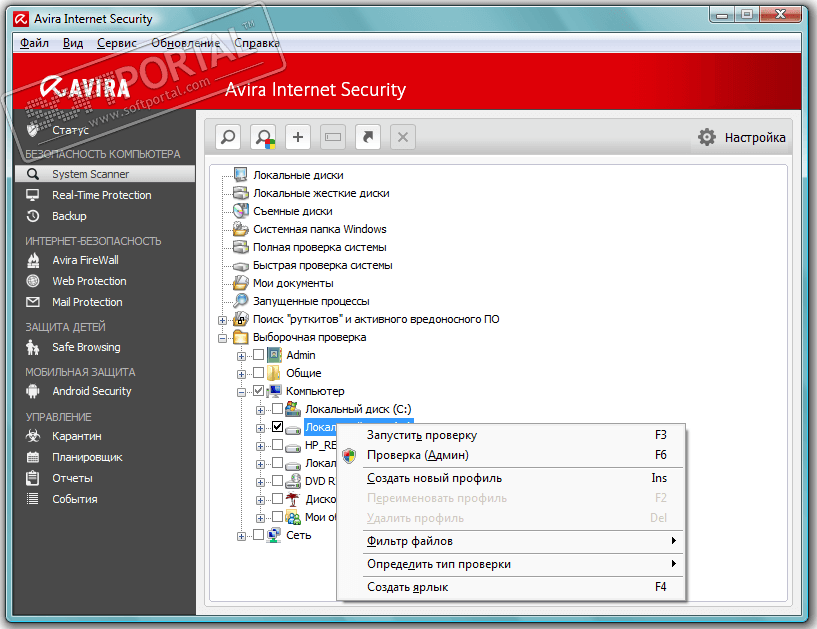This screenshot has height=629, width=817.
Task: Select Мои документы profile
Action: click(293, 283)
